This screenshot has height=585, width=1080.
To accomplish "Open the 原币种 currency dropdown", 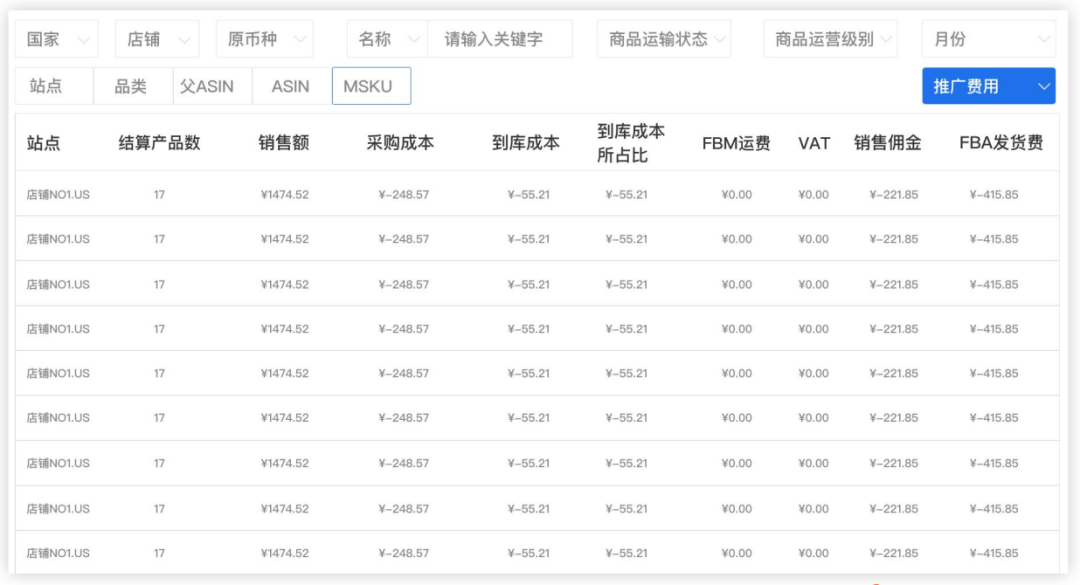I will [264, 40].
